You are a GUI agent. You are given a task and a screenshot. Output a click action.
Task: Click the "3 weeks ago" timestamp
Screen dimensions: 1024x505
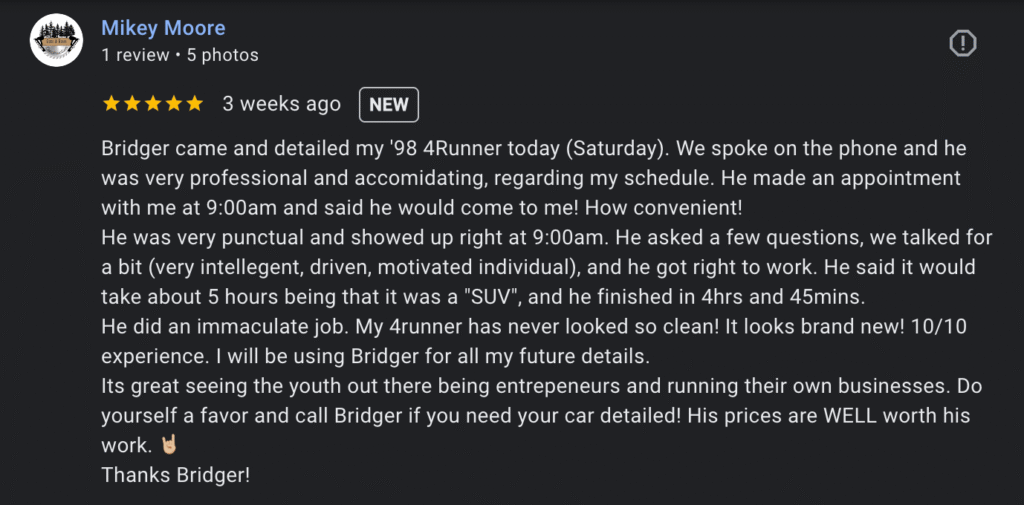pos(281,104)
